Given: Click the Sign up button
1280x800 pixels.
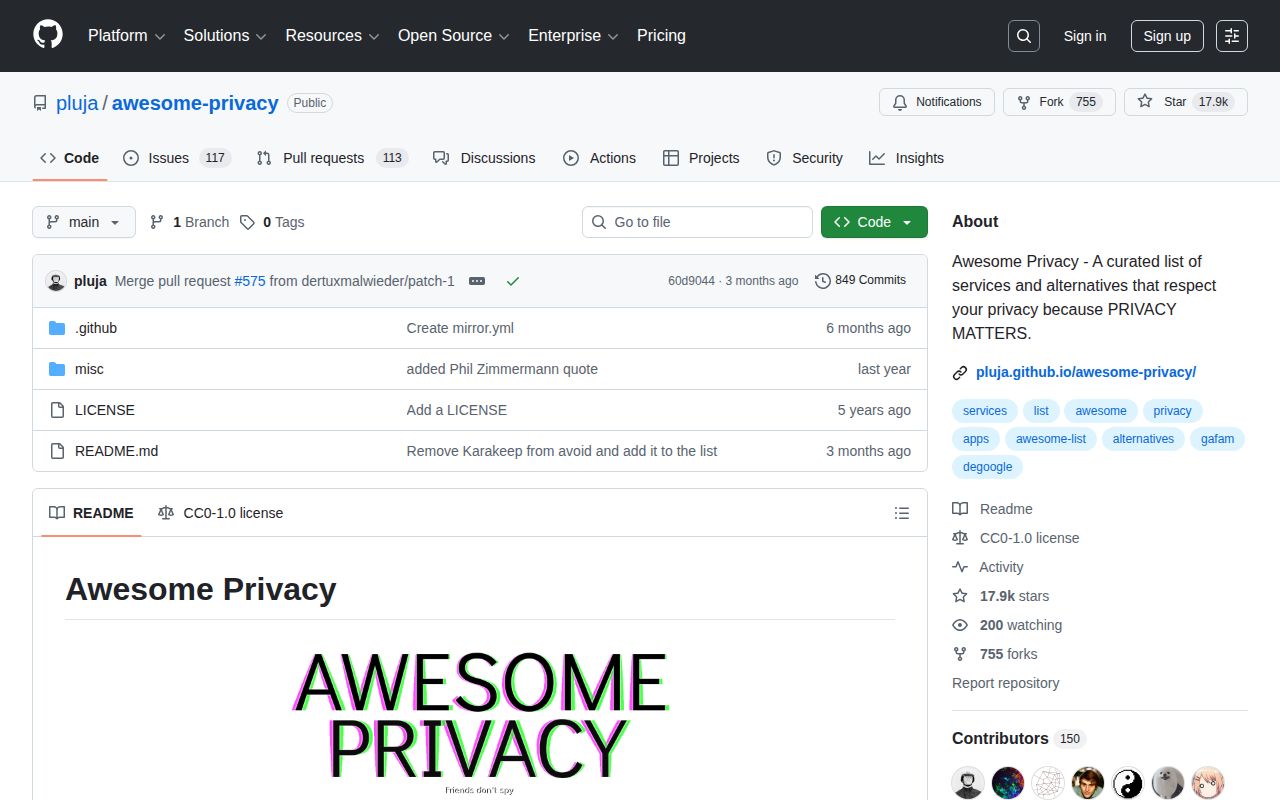Looking at the screenshot, I should tap(1167, 36).
